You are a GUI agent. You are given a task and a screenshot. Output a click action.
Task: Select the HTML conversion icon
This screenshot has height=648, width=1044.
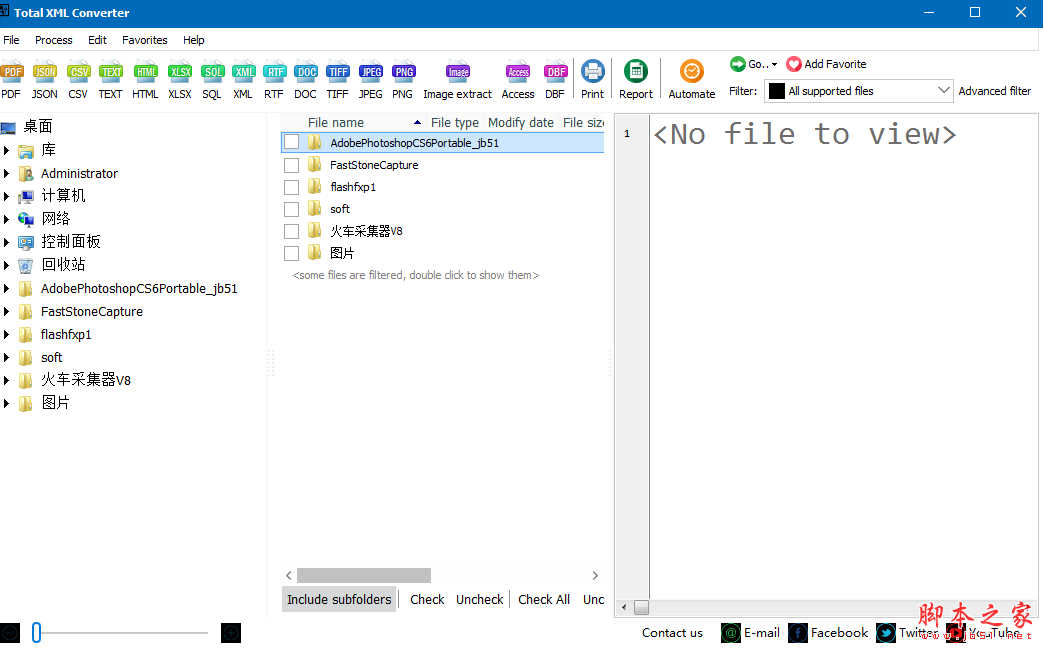(145, 72)
